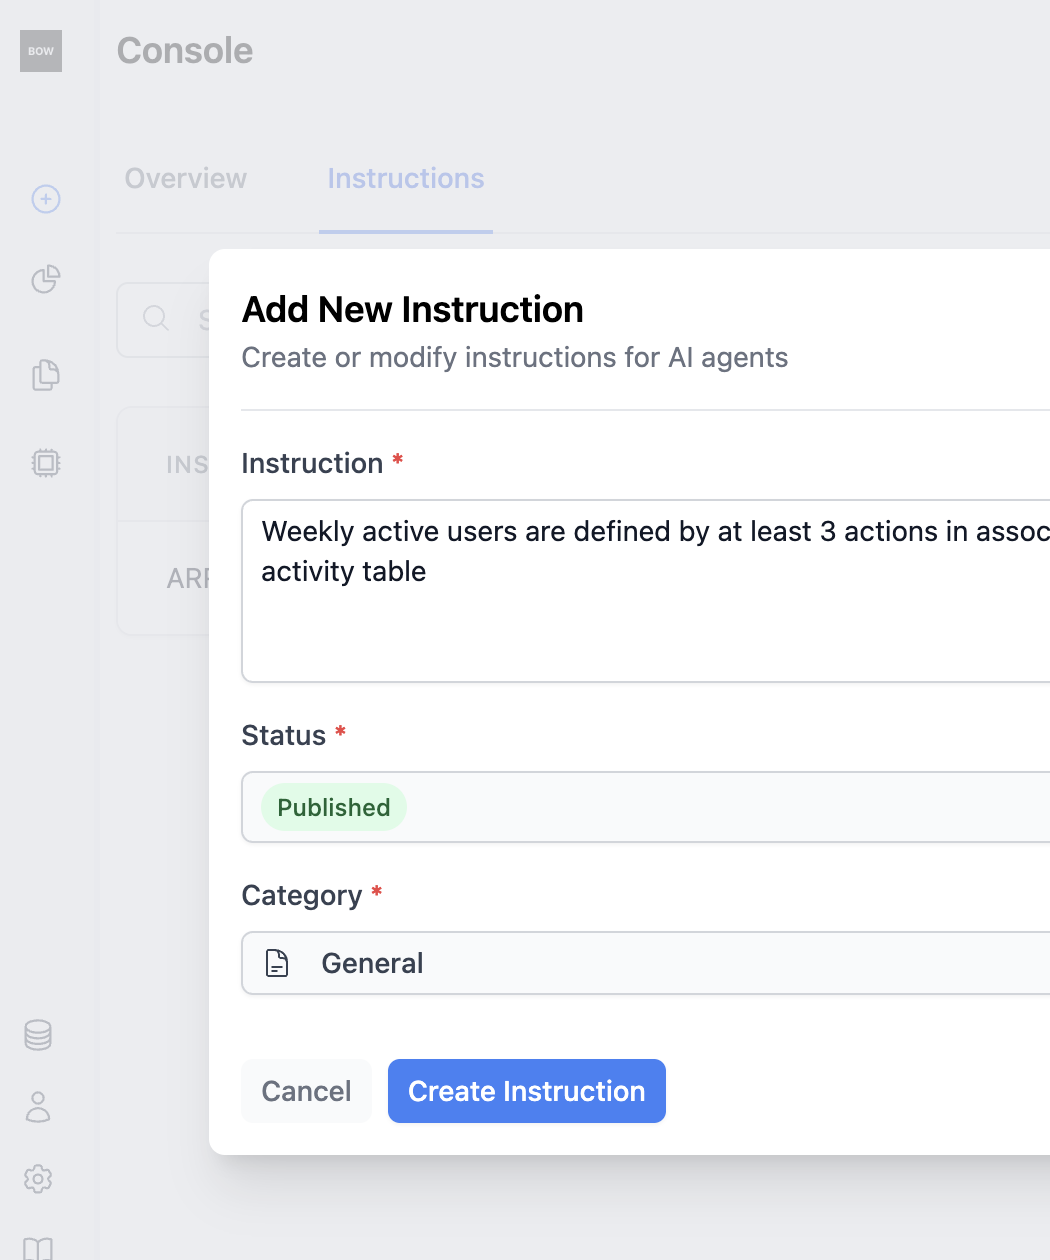Switch to the Overview tab

point(186,178)
